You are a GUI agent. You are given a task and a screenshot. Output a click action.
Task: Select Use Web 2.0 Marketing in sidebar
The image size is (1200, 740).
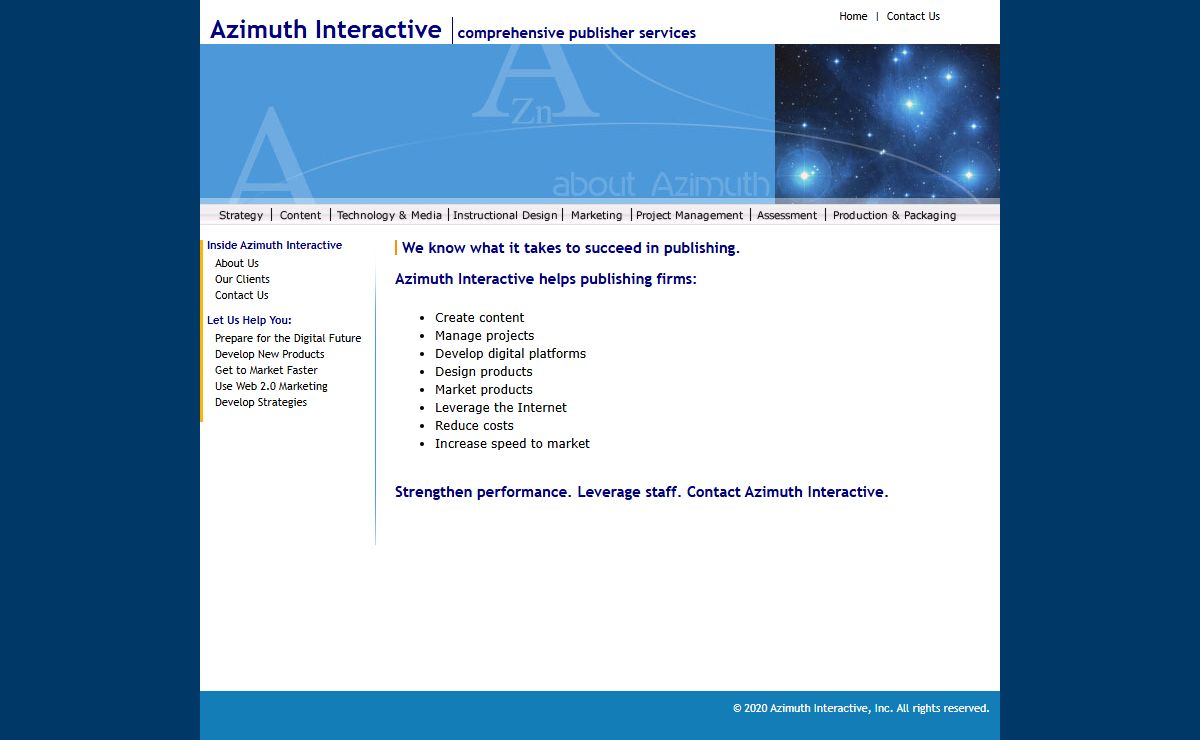[271, 386]
